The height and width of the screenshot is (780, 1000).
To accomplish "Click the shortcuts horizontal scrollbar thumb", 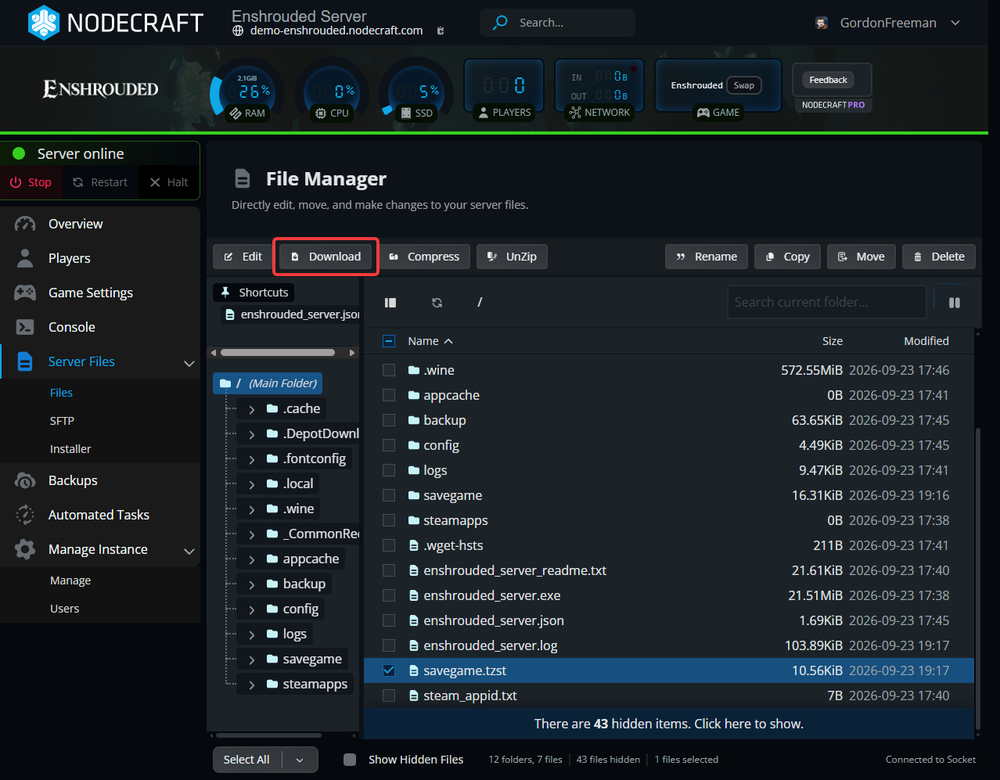I will [x=278, y=353].
